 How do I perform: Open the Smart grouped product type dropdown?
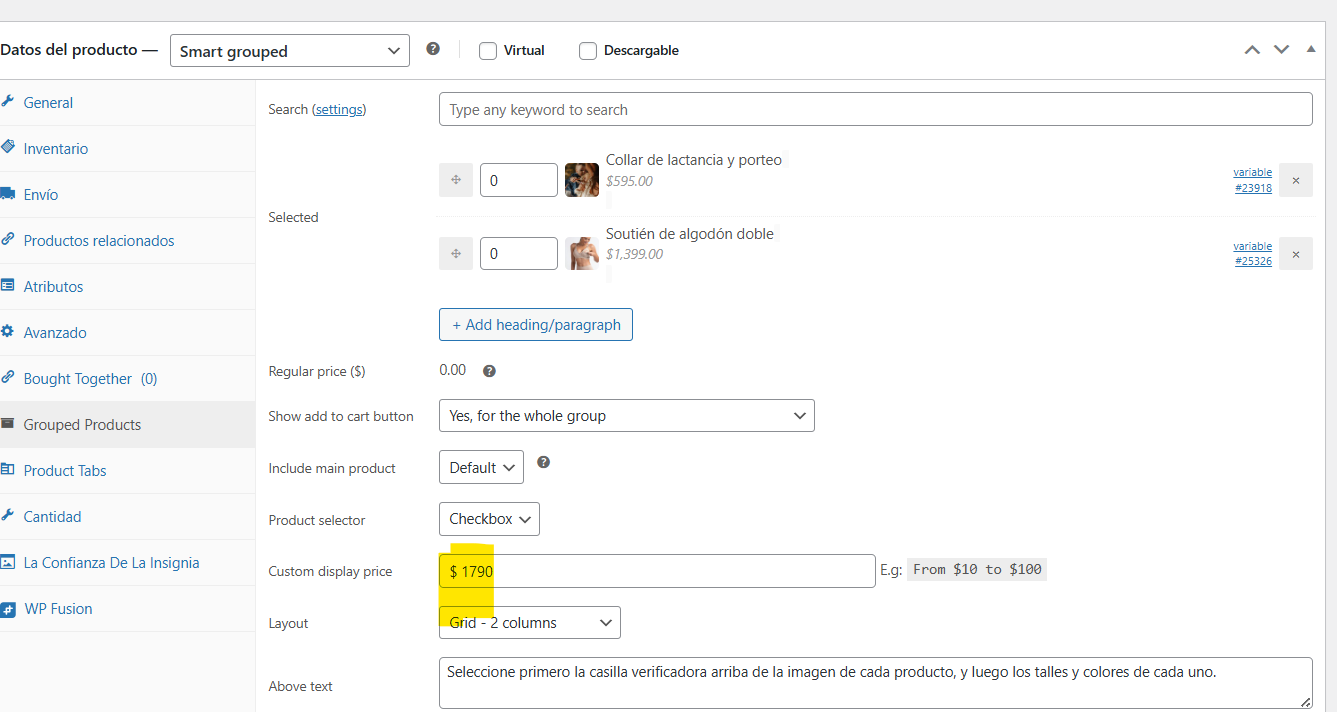pos(289,51)
